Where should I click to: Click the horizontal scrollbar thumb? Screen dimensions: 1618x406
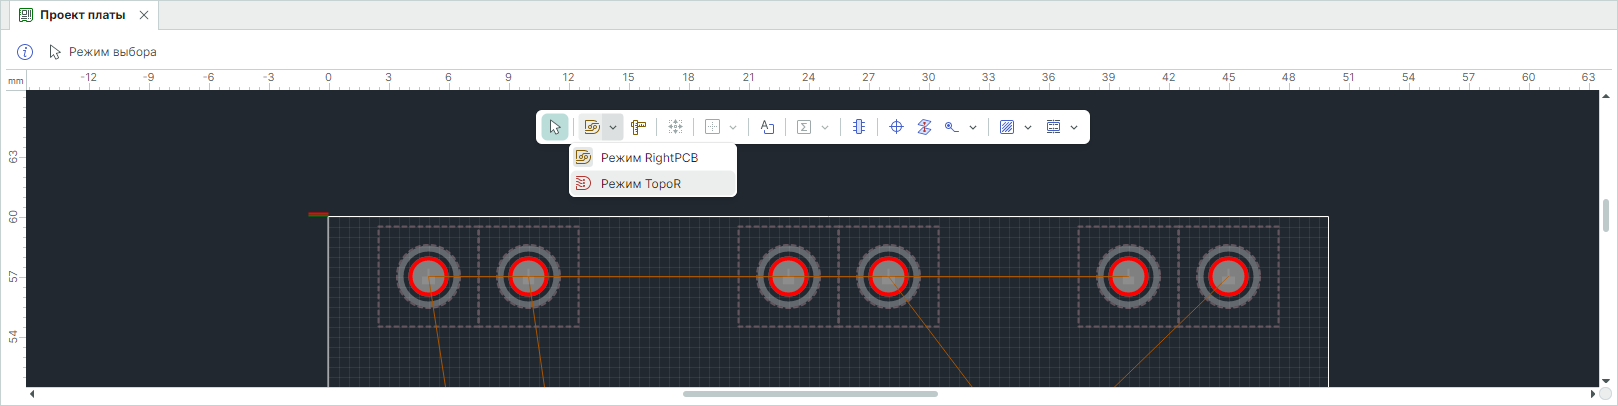point(810,394)
